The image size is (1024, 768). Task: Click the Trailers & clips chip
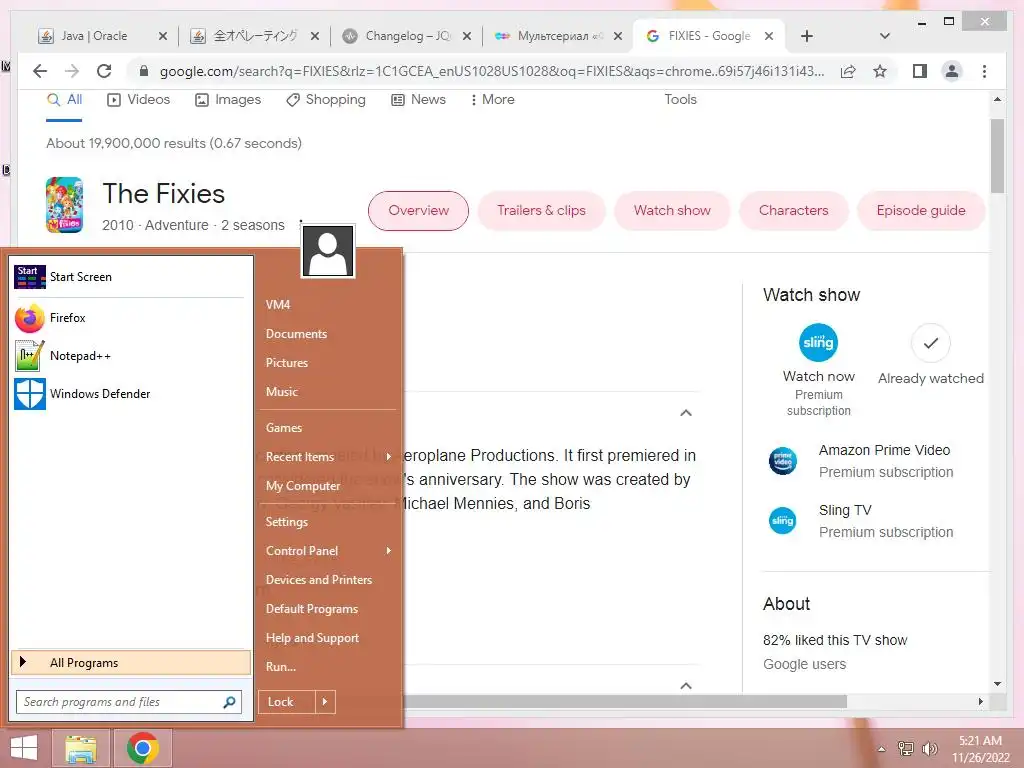click(541, 210)
